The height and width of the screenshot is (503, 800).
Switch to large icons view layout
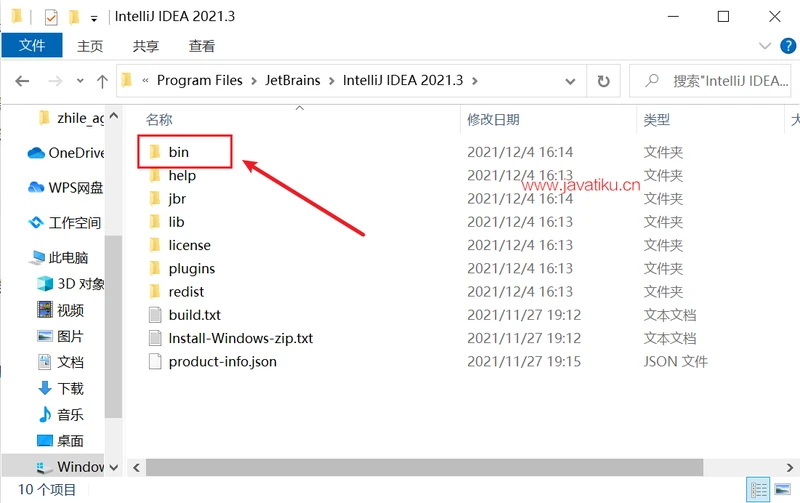point(782,490)
